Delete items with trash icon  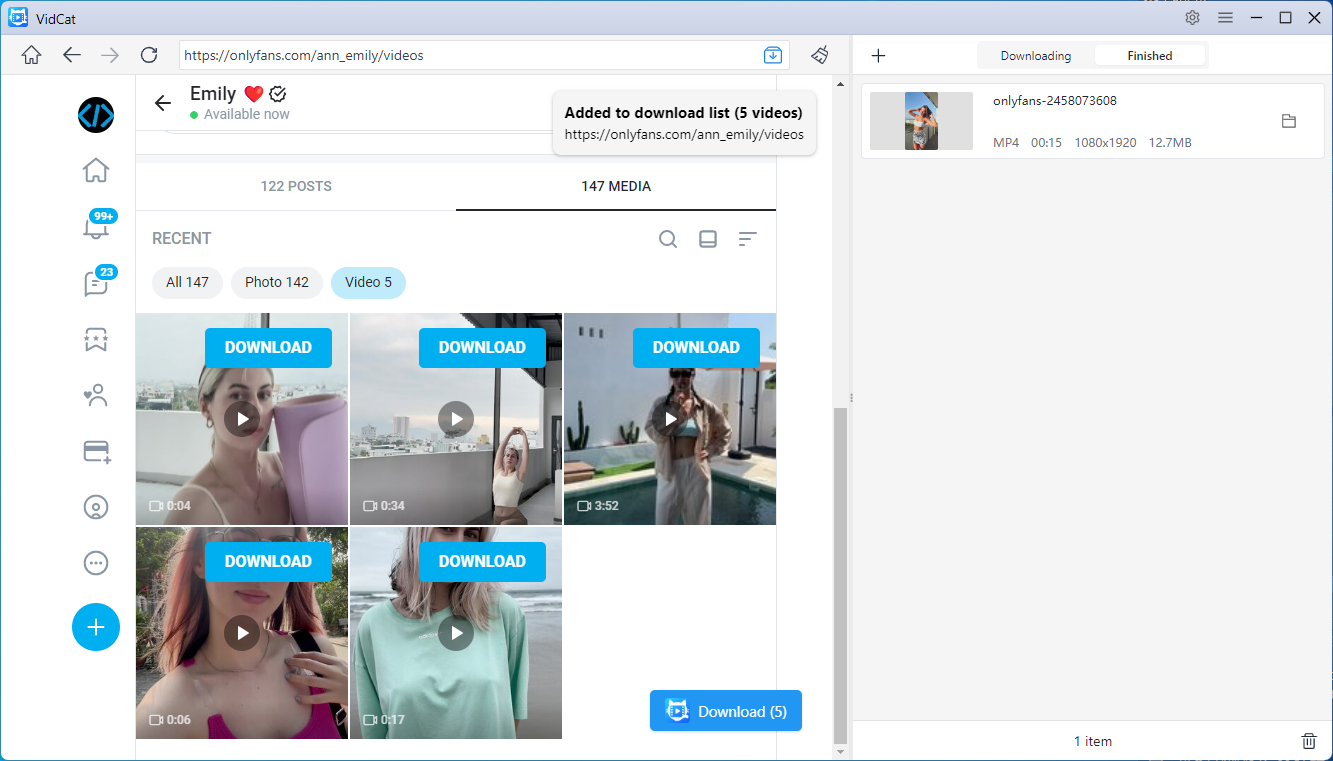pyautogui.click(x=1309, y=741)
